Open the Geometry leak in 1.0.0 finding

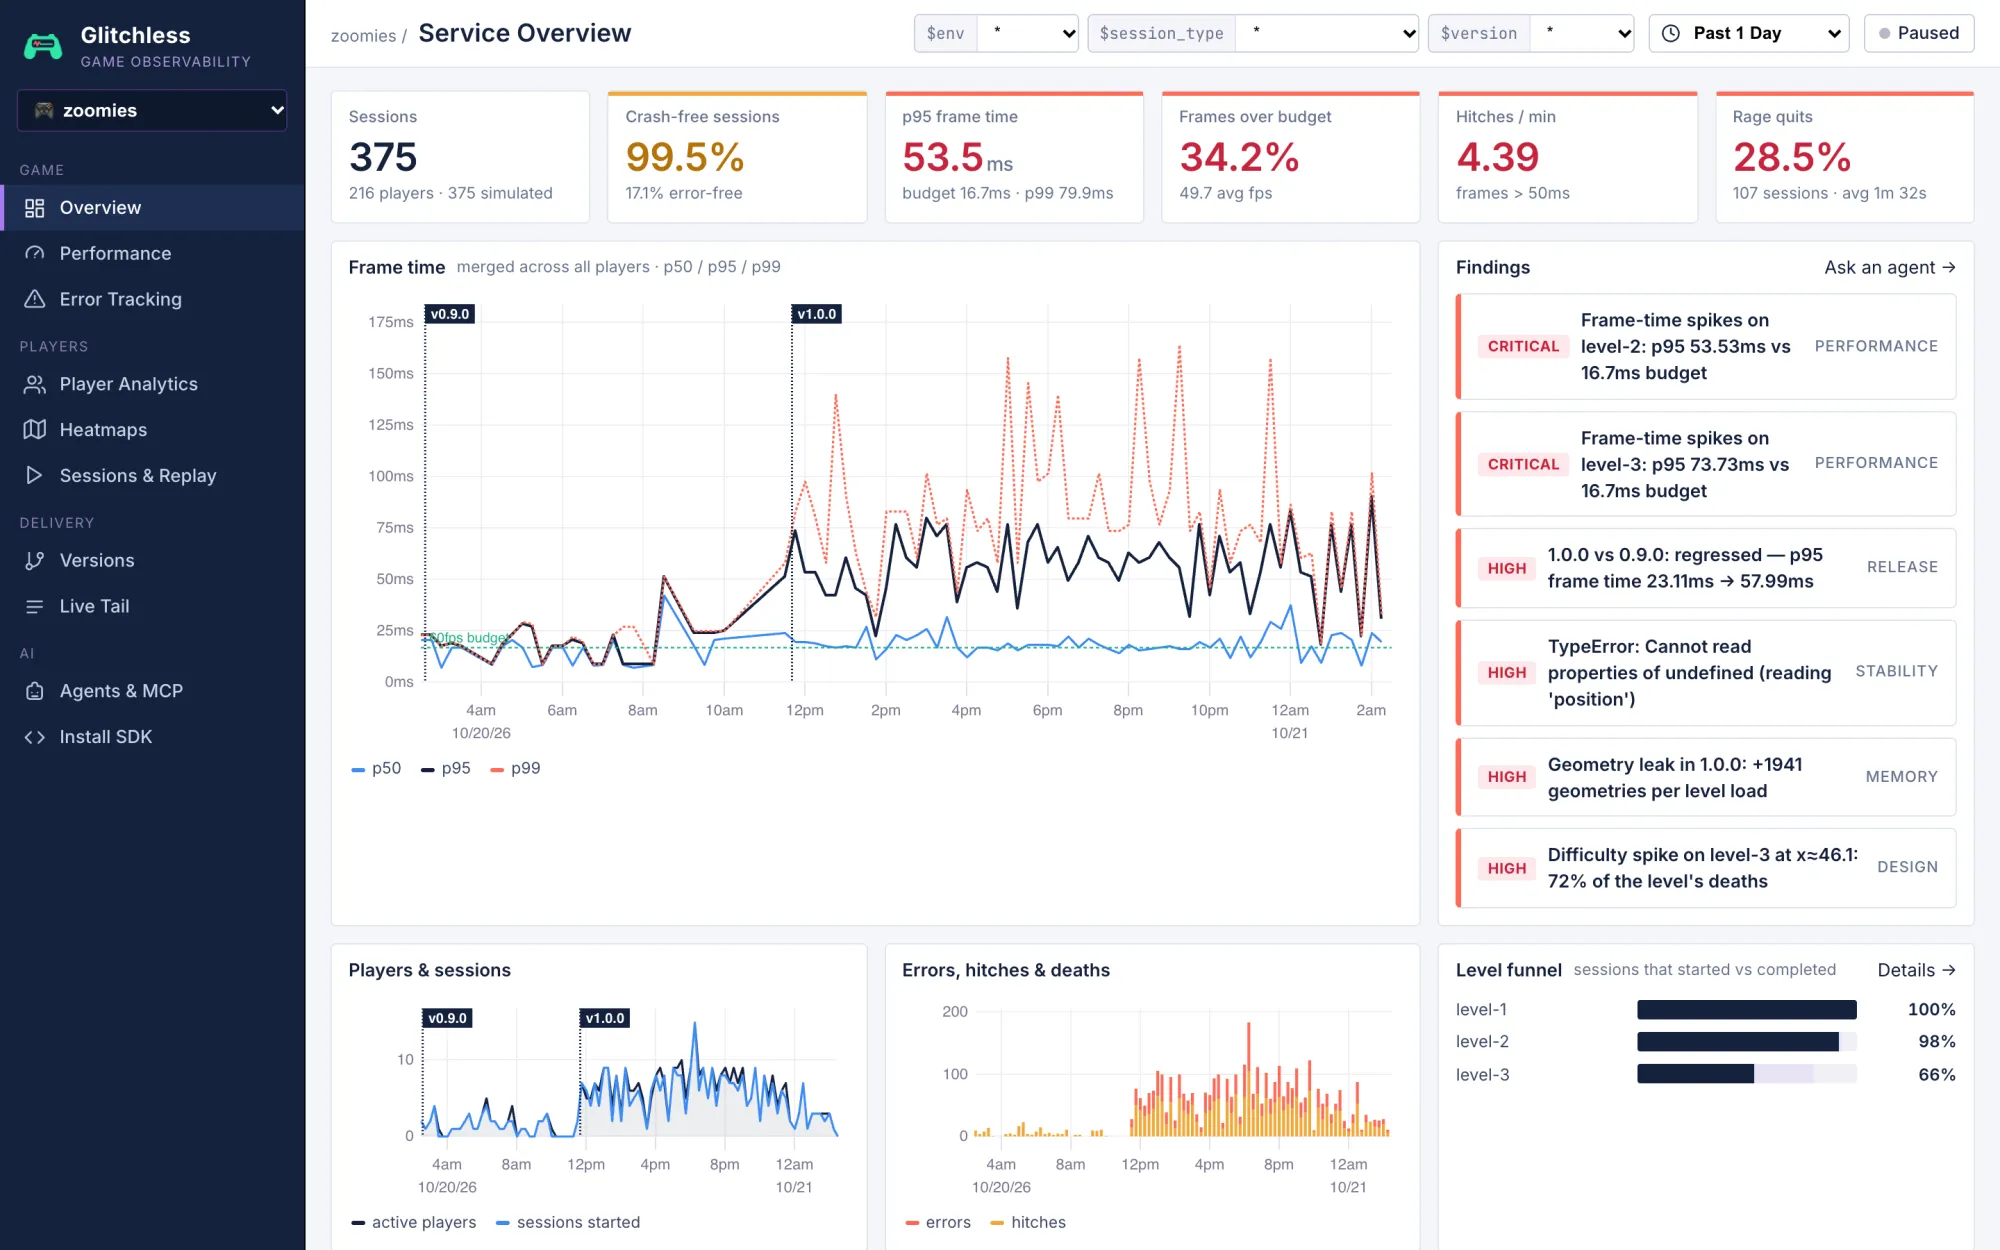click(x=1706, y=777)
